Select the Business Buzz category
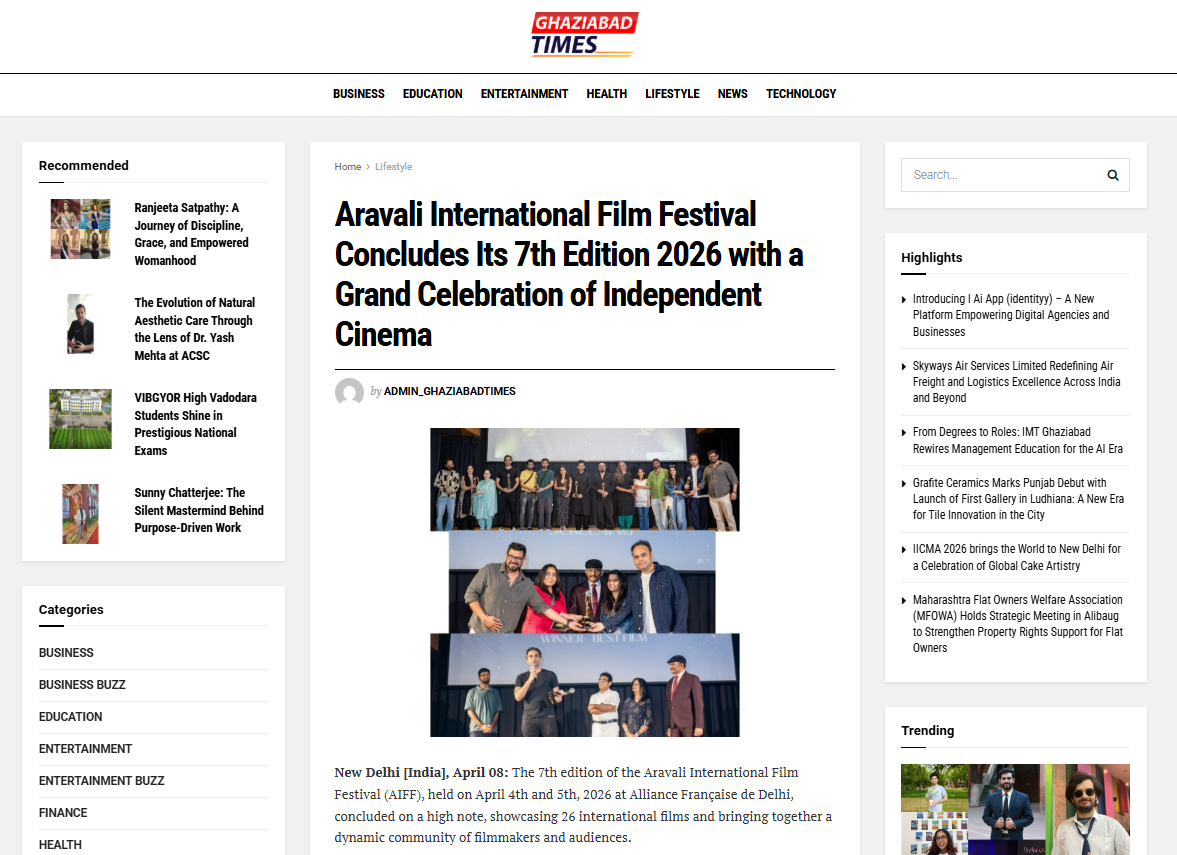 [x=82, y=685]
